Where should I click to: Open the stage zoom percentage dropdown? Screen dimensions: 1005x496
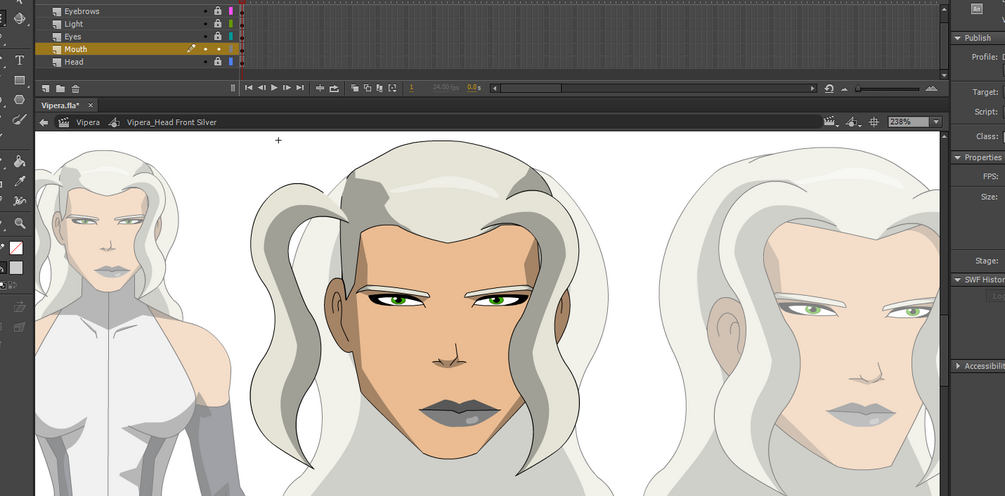pos(936,122)
